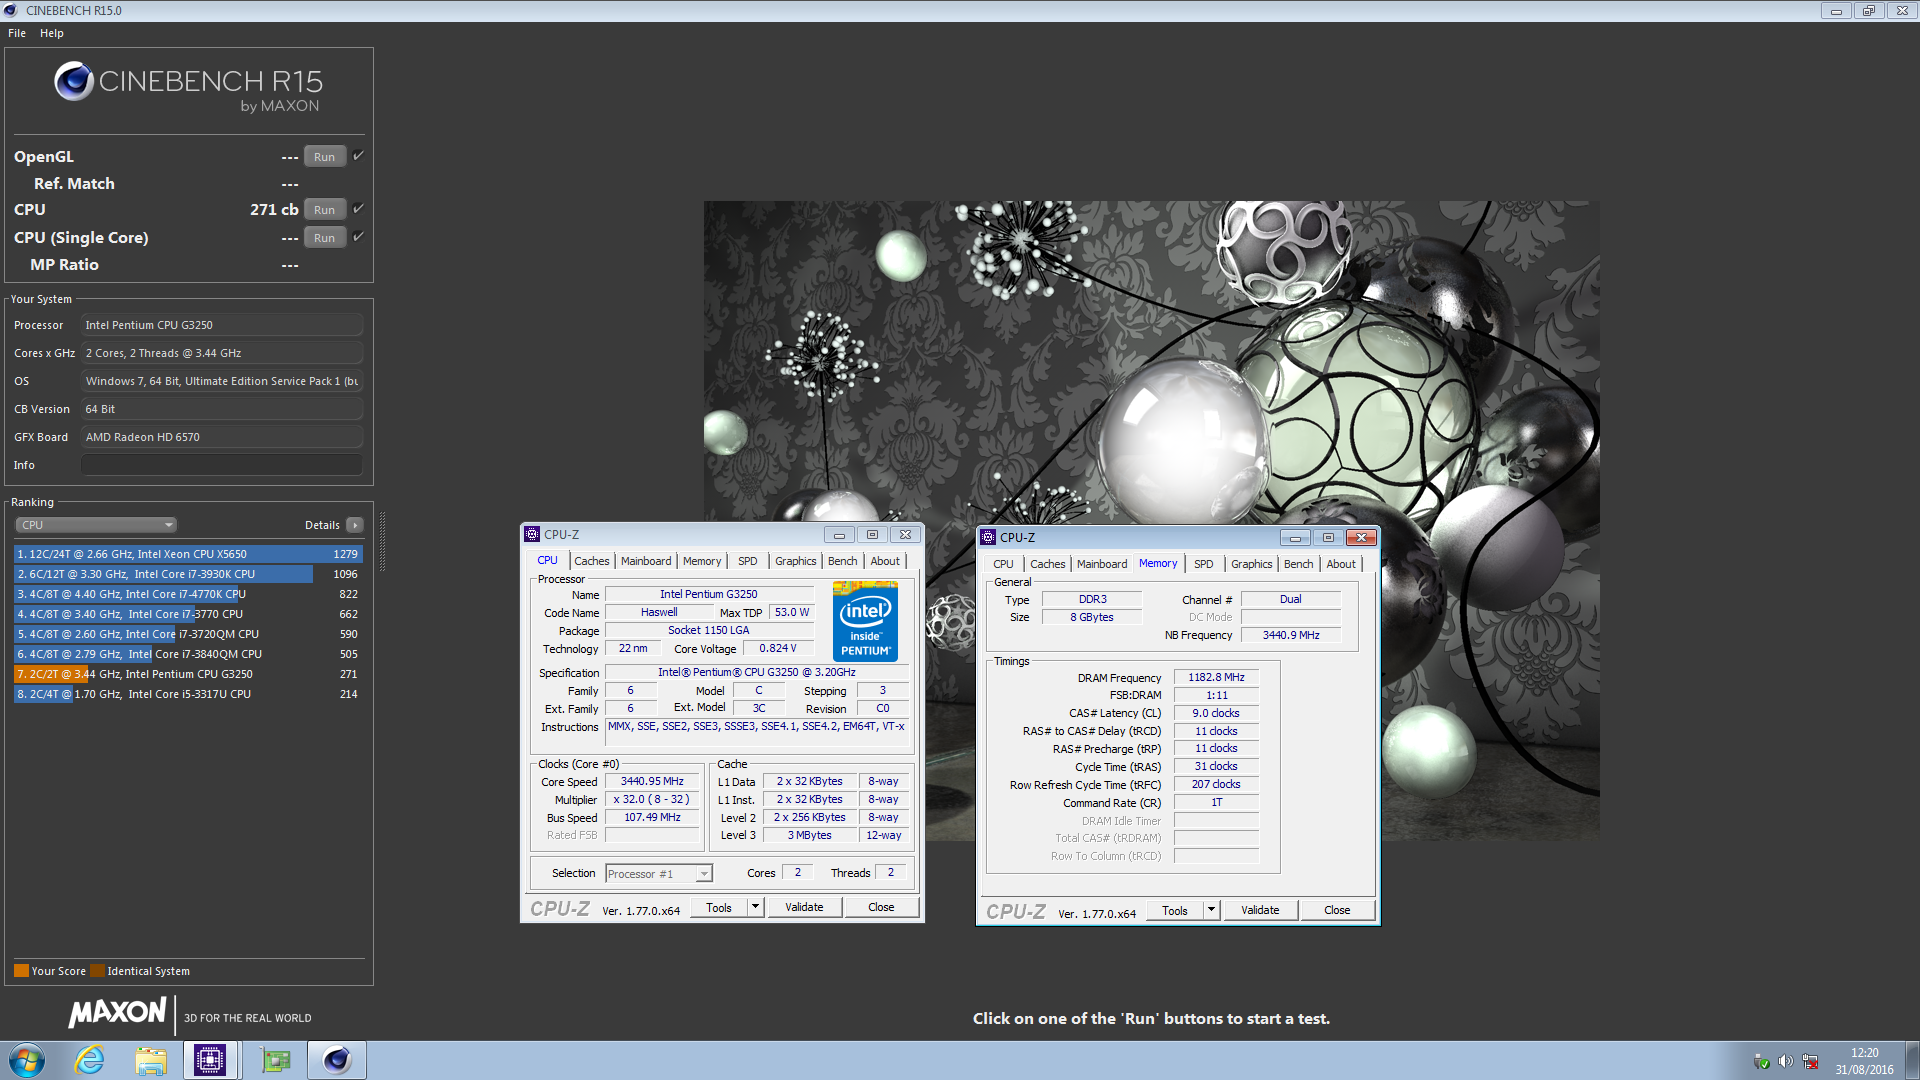Open Windows Explorer from the taskbar
The height and width of the screenshot is (1080, 1920).
pos(151,1060)
